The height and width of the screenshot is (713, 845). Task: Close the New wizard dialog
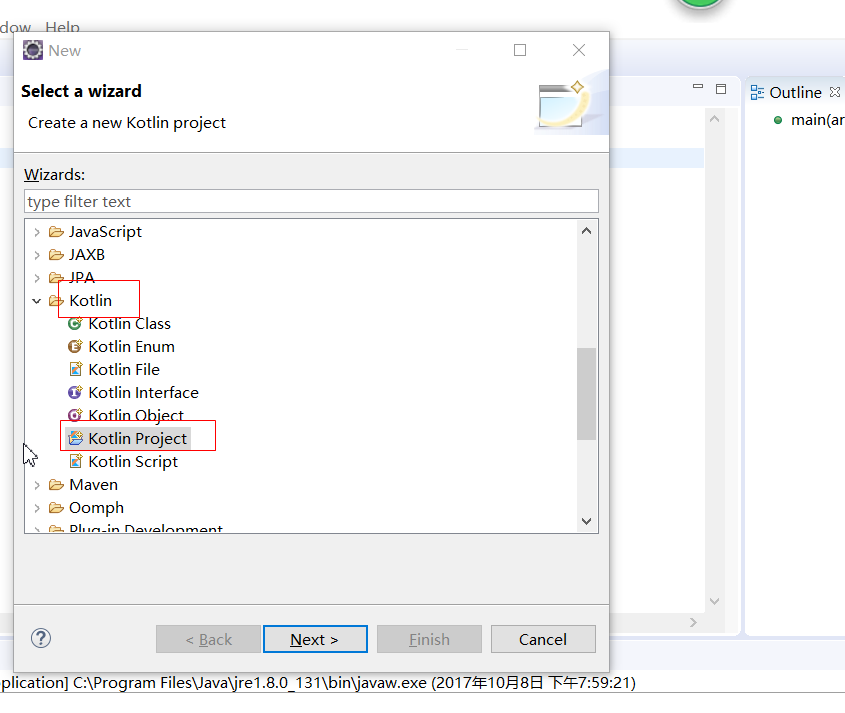click(x=579, y=50)
